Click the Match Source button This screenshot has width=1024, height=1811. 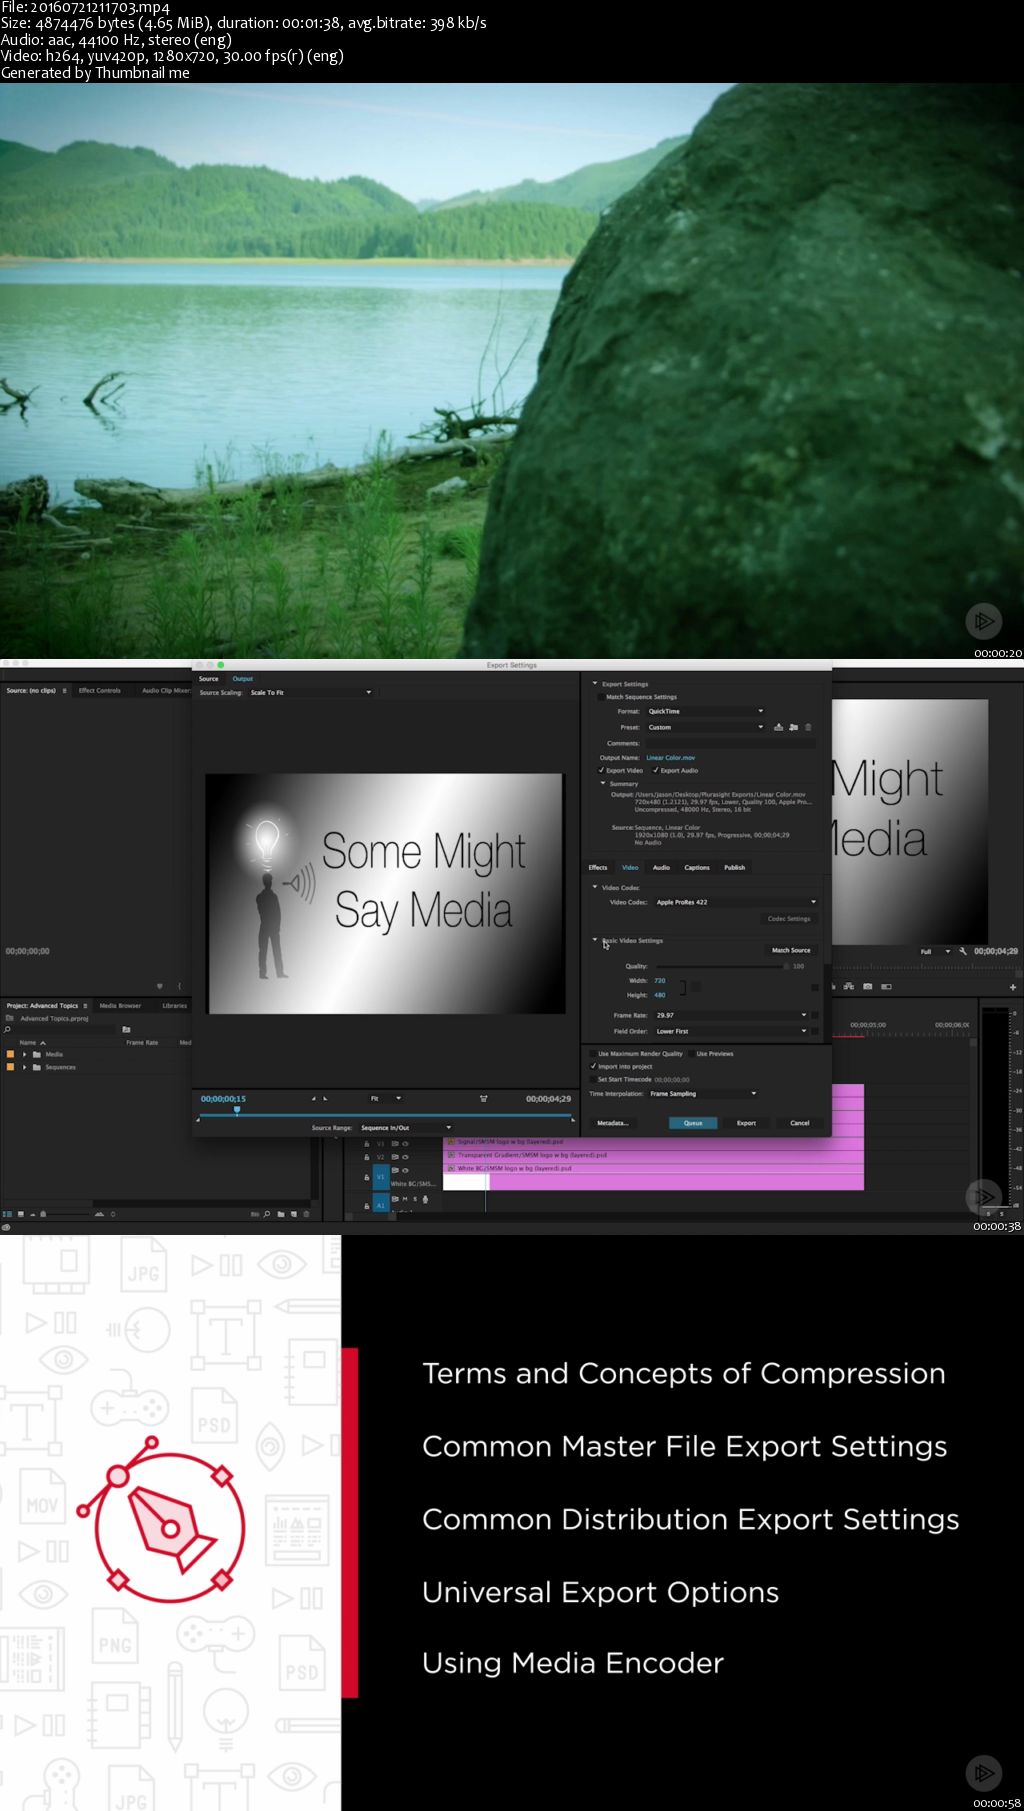click(791, 950)
